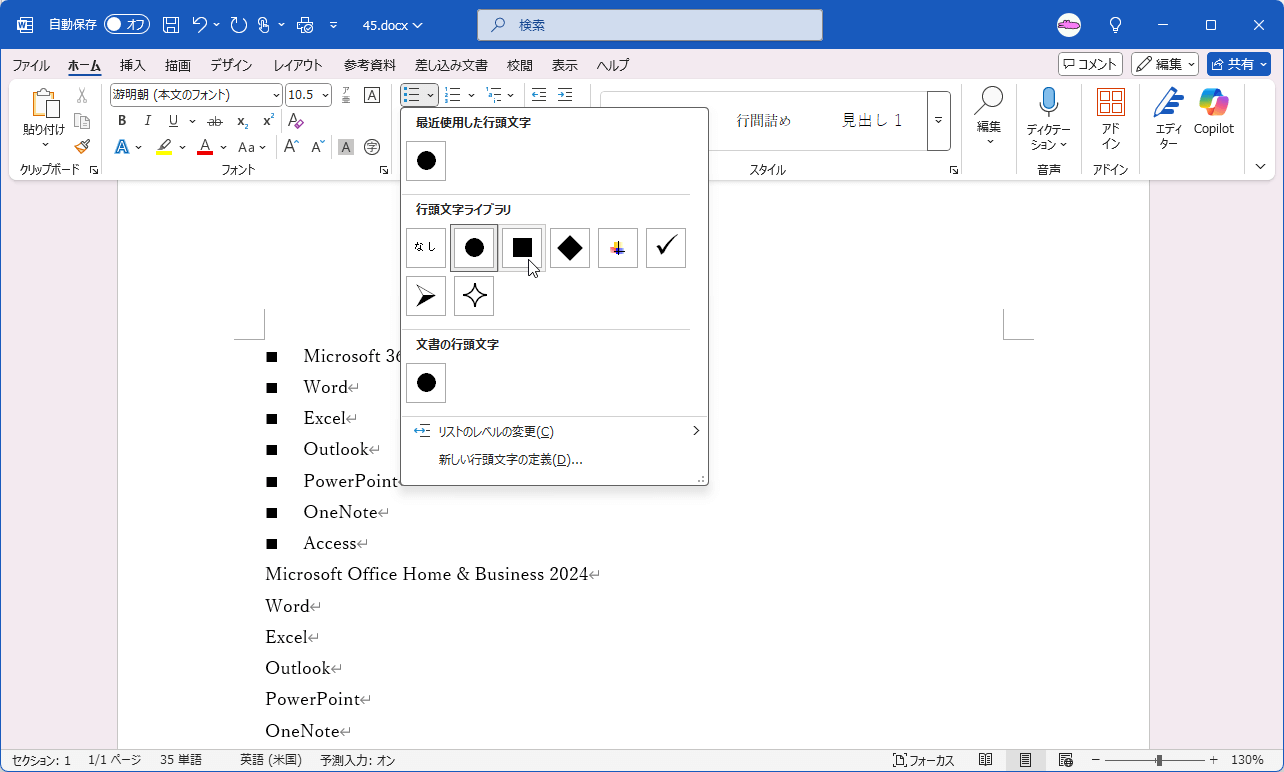Open the 編集 mode dropdown near share
The width and height of the screenshot is (1284, 772).
(x=1165, y=64)
